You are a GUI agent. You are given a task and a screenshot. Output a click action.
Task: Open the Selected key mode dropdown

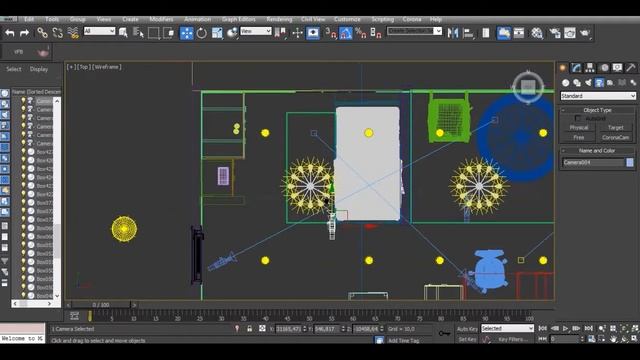click(507, 329)
